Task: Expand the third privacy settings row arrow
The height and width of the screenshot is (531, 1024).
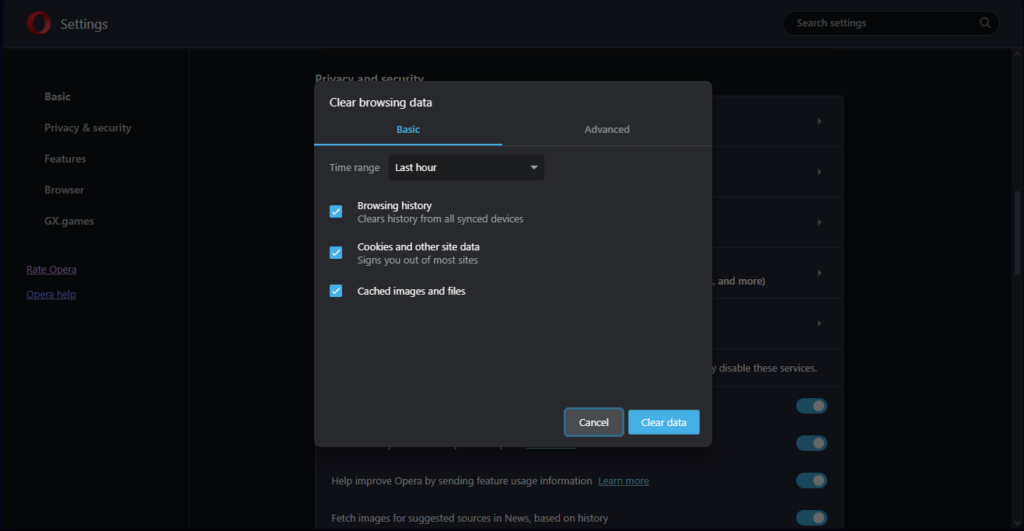Action: [x=819, y=222]
